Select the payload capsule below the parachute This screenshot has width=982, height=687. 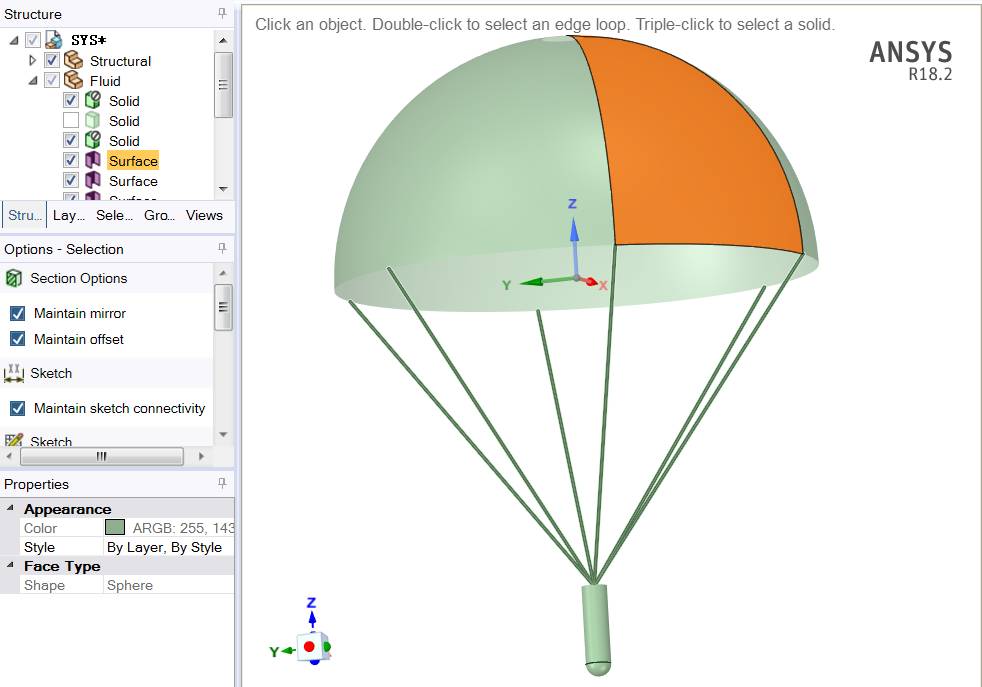click(x=597, y=629)
